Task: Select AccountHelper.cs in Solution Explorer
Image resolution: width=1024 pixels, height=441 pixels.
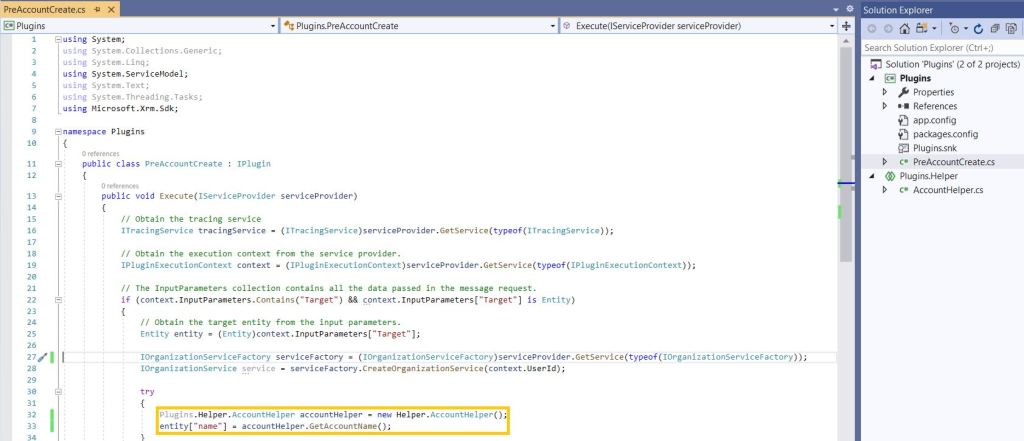Action: coord(948,190)
